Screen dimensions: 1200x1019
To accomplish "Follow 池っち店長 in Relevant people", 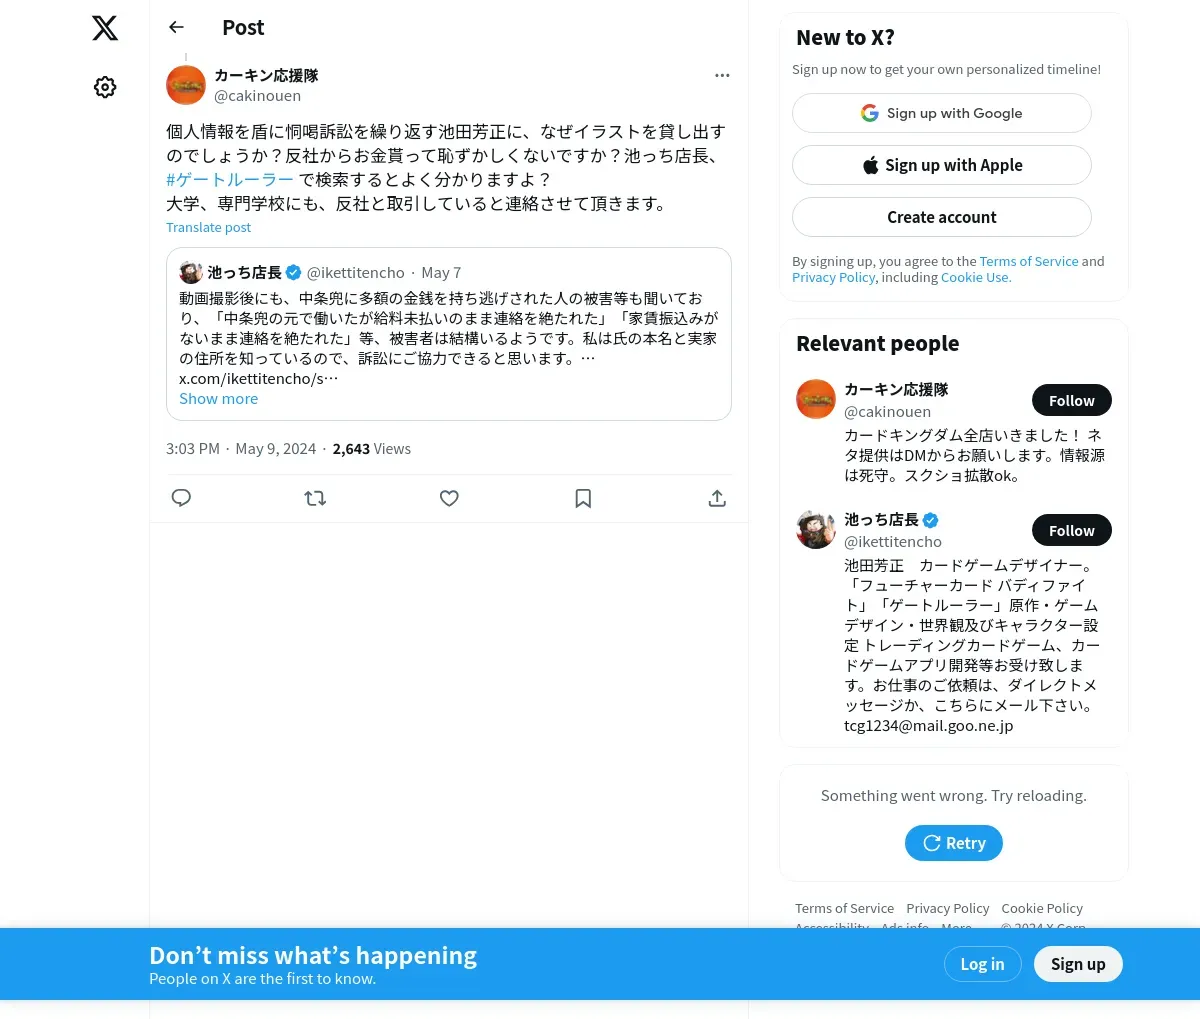I will [1072, 530].
